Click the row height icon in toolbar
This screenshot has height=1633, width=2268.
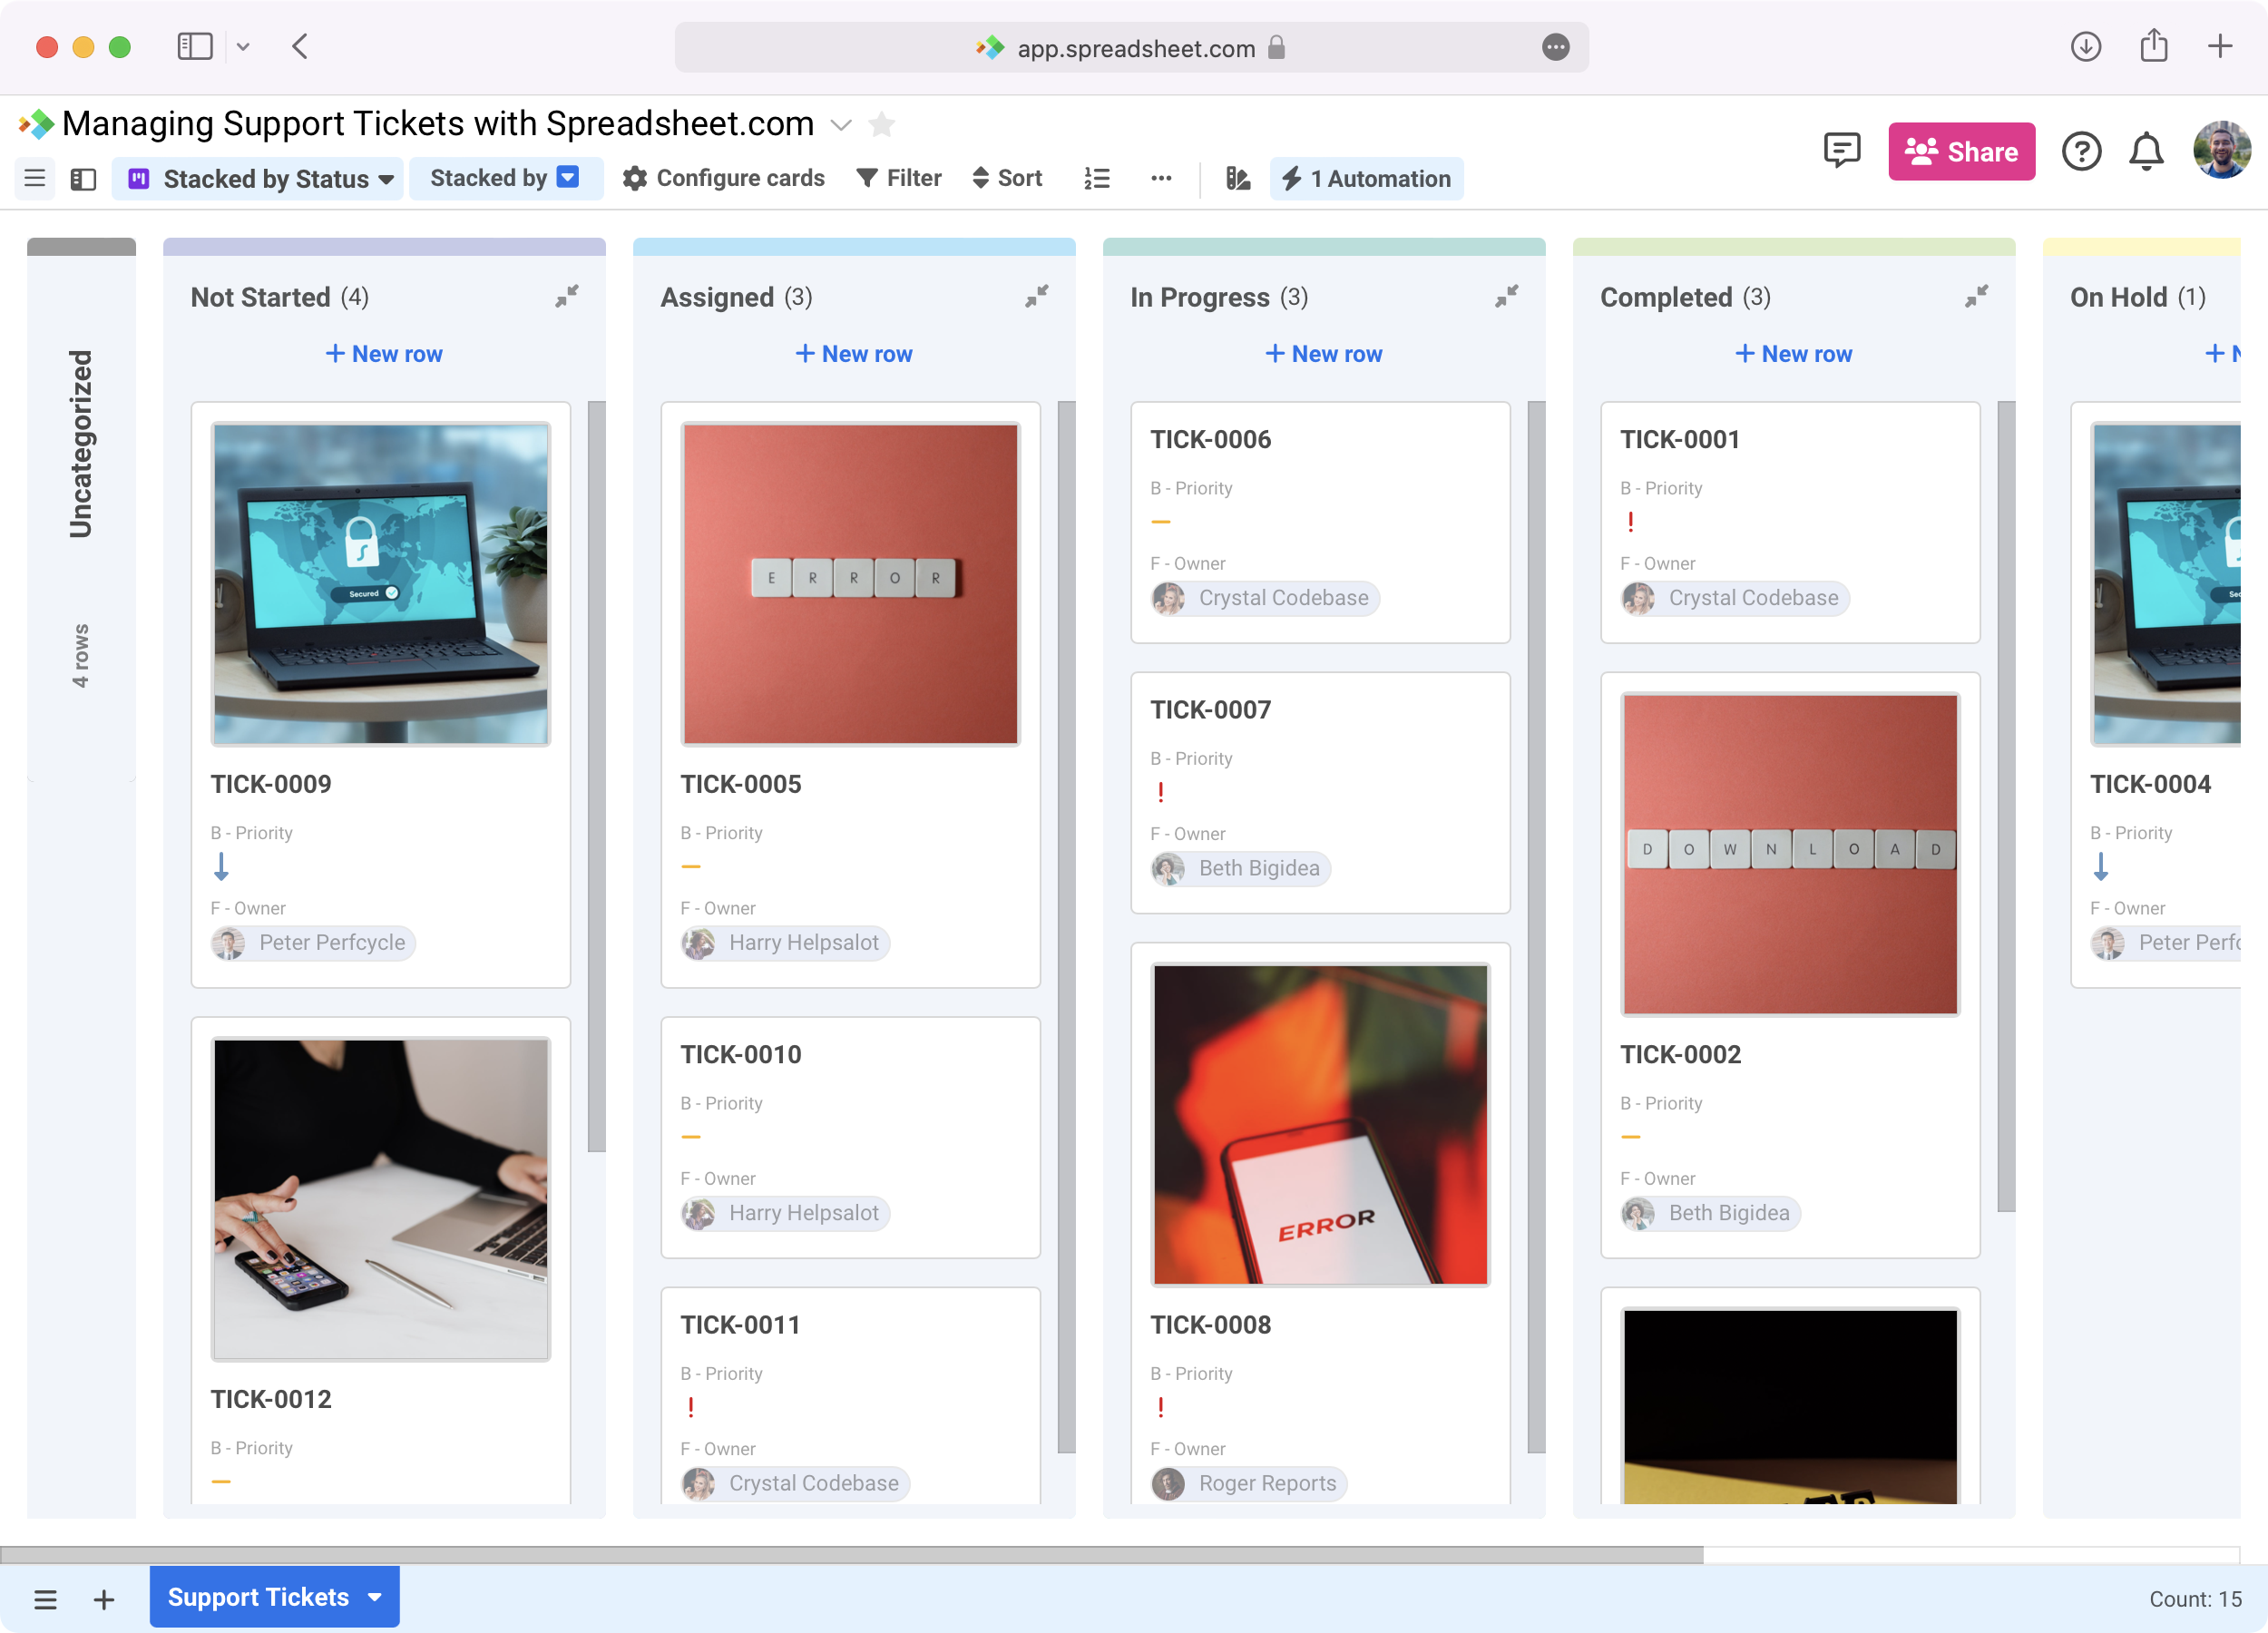pos(1097,178)
